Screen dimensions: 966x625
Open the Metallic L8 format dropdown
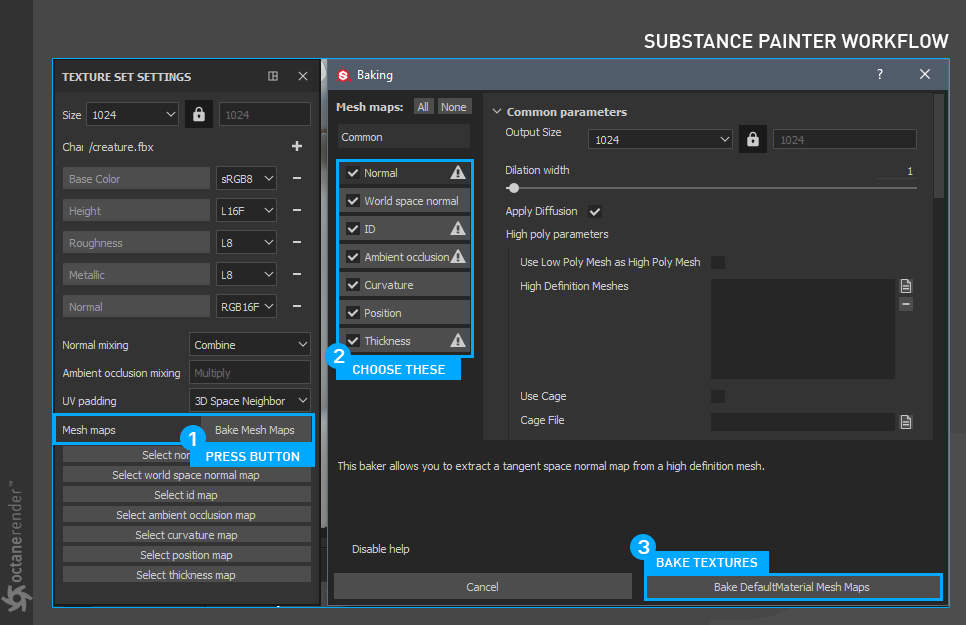pyautogui.click(x=246, y=275)
